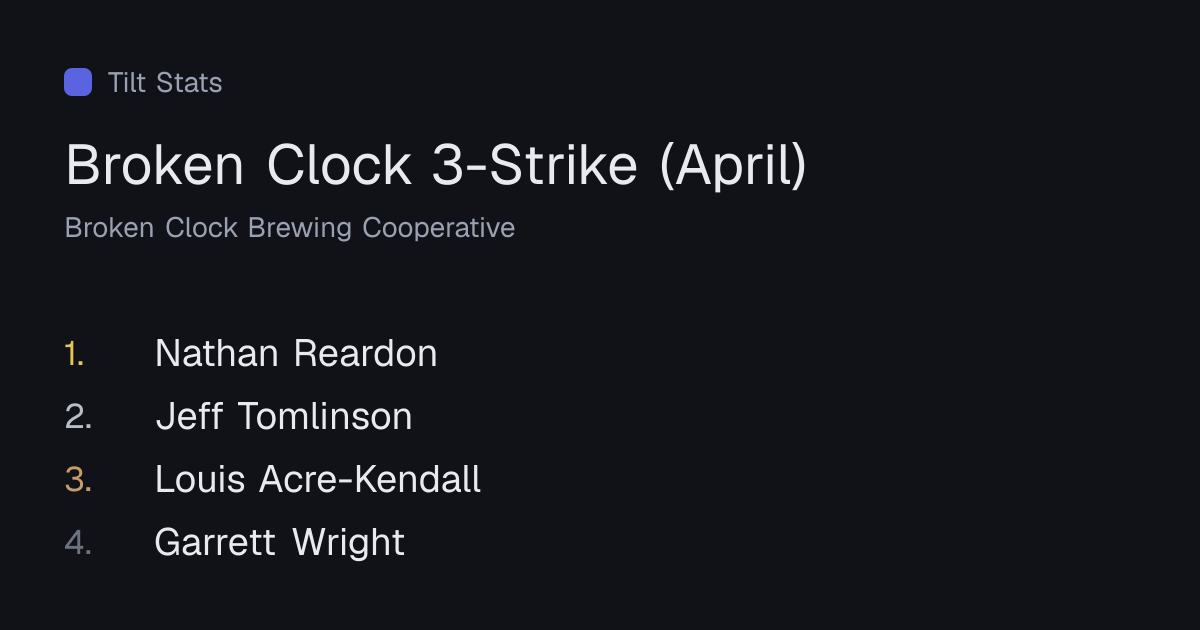Click the gray rank number 4
1200x630 pixels.
(x=78, y=543)
